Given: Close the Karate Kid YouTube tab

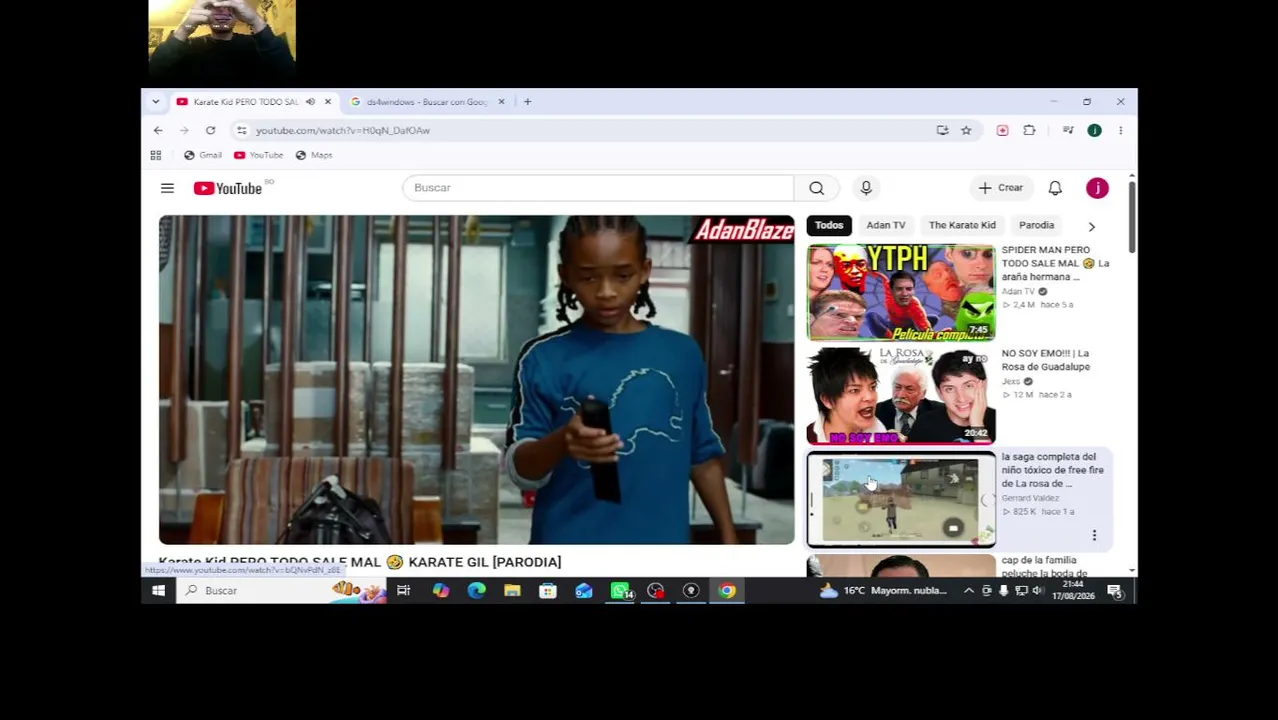Looking at the screenshot, I should click(327, 101).
